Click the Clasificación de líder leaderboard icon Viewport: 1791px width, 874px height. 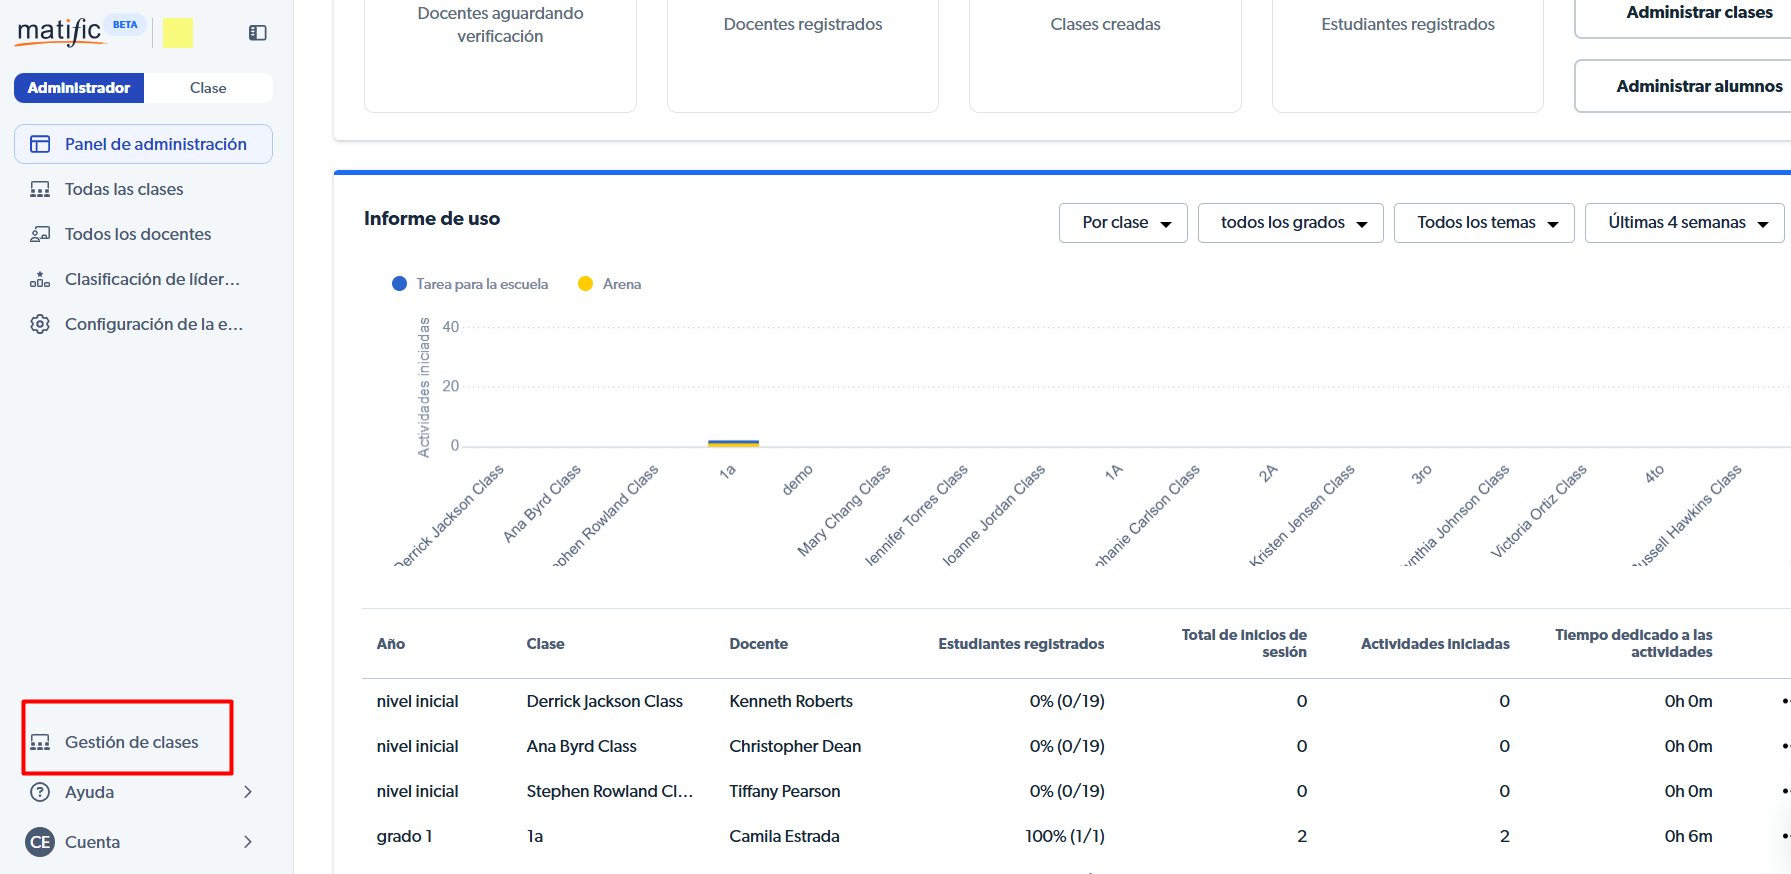pos(40,279)
